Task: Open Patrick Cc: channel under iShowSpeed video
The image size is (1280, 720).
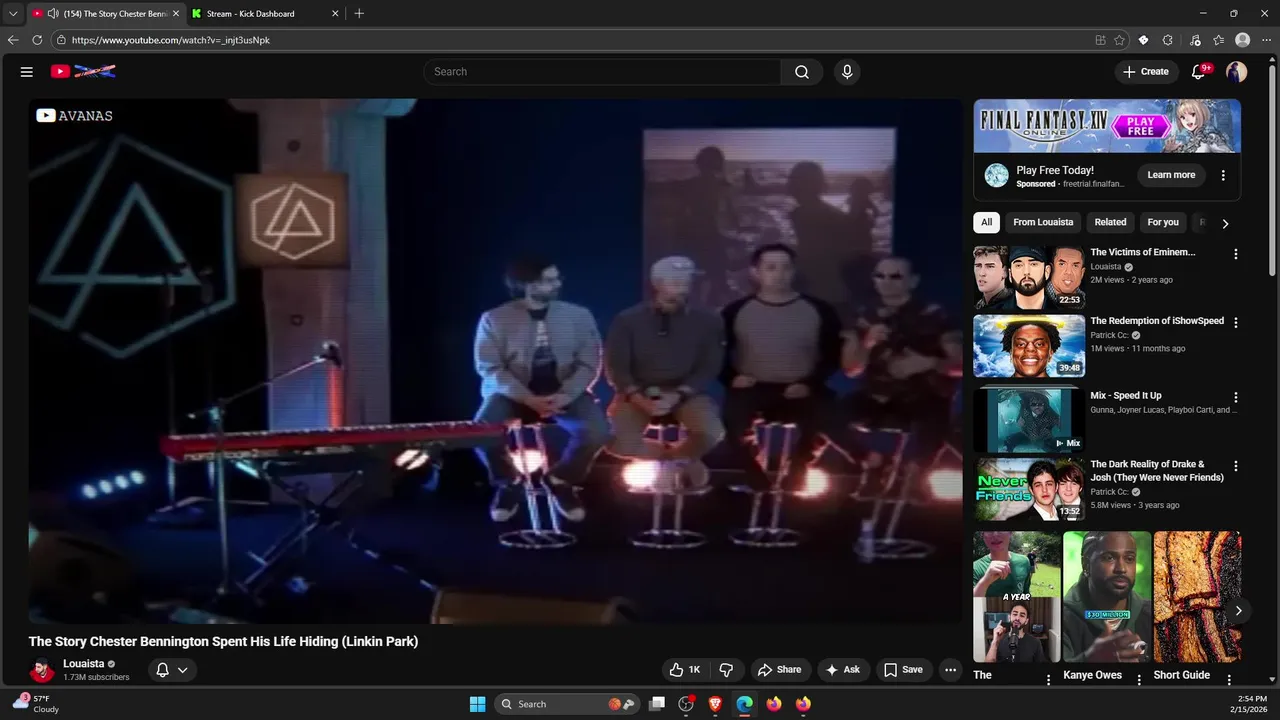Action: [x=1109, y=335]
